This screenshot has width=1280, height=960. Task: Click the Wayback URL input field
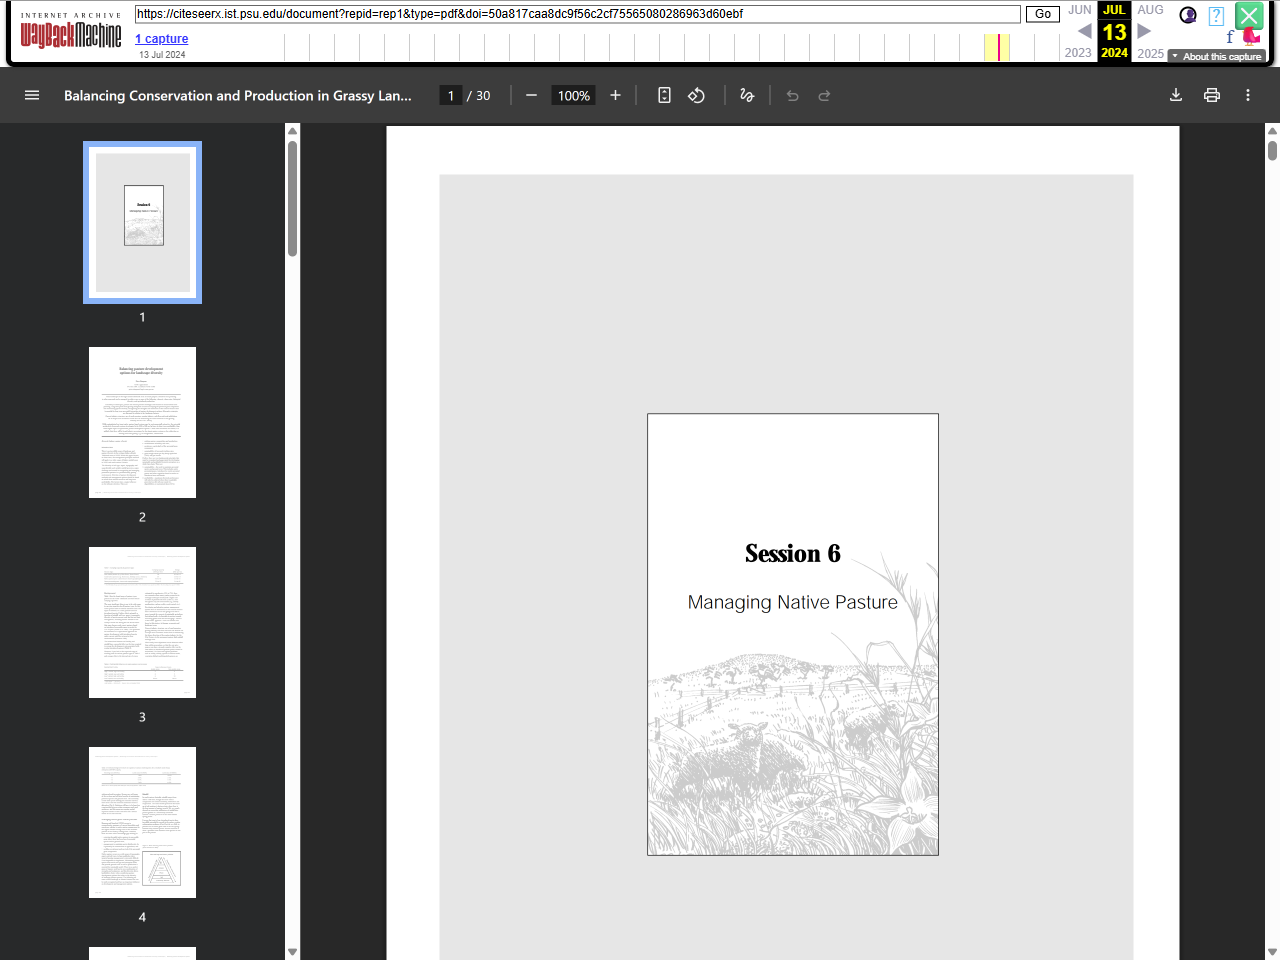pyautogui.click(x=577, y=14)
